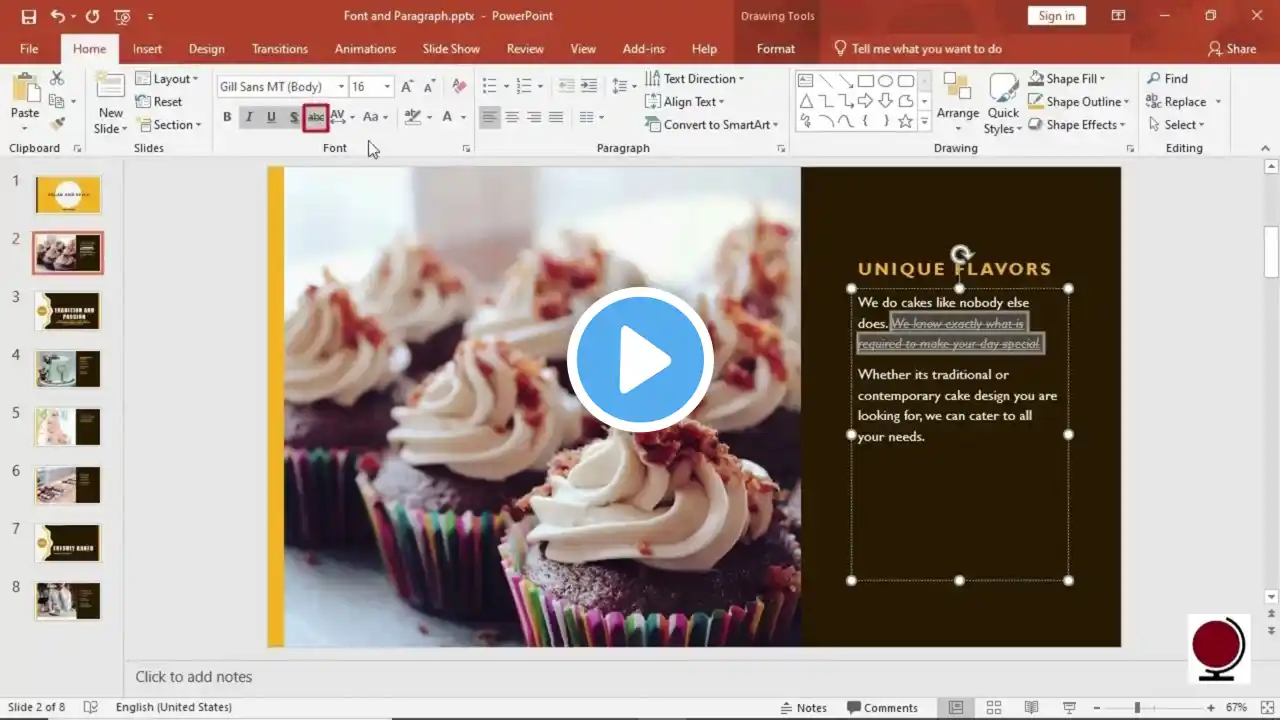
Task: Toggle Bold formatting
Action: [x=227, y=117]
